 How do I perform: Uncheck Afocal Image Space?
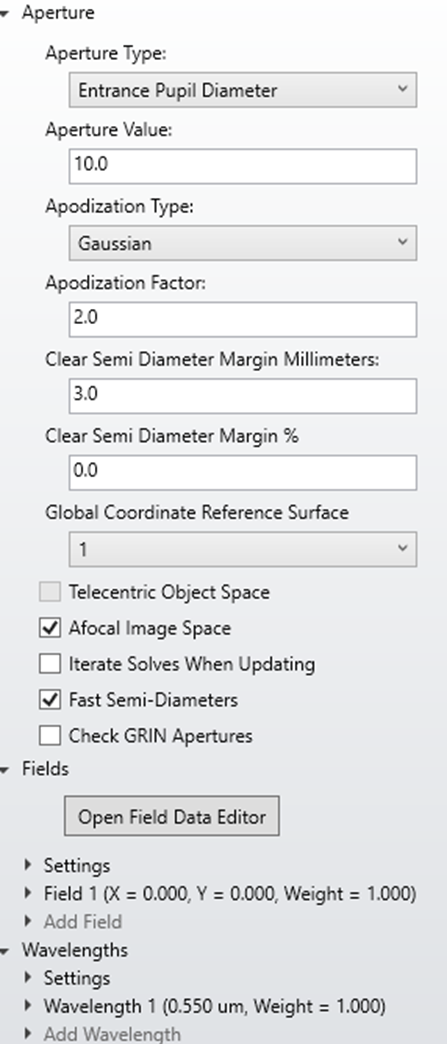[x=50, y=628]
